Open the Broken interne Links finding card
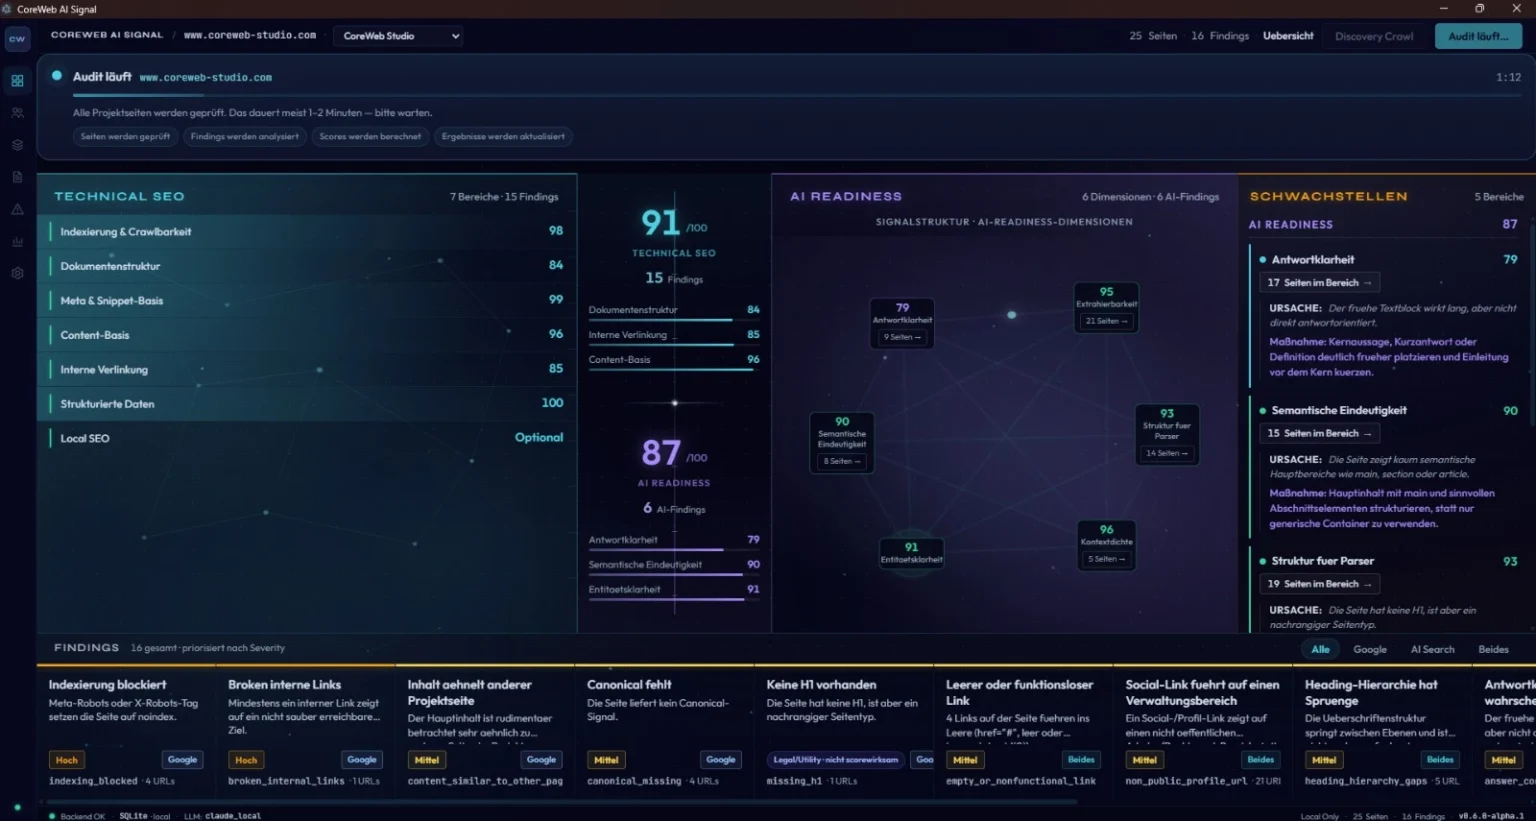 click(x=305, y=731)
